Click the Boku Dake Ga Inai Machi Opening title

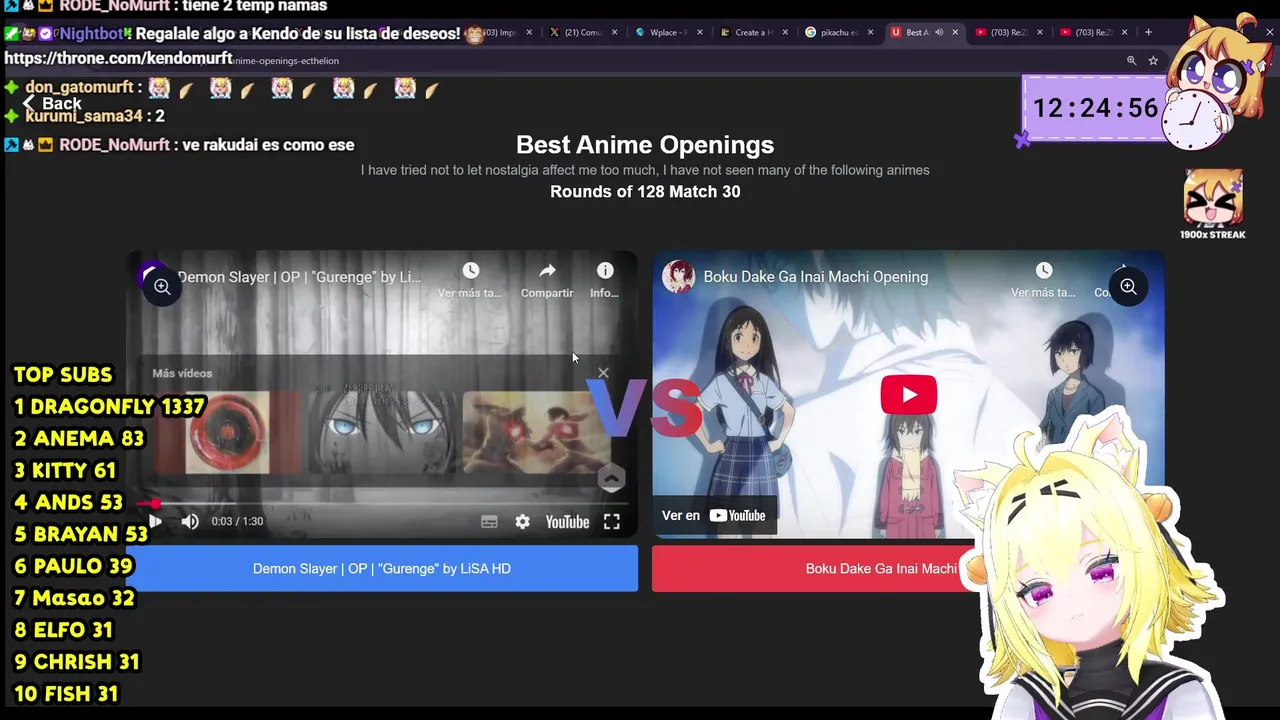815,277
